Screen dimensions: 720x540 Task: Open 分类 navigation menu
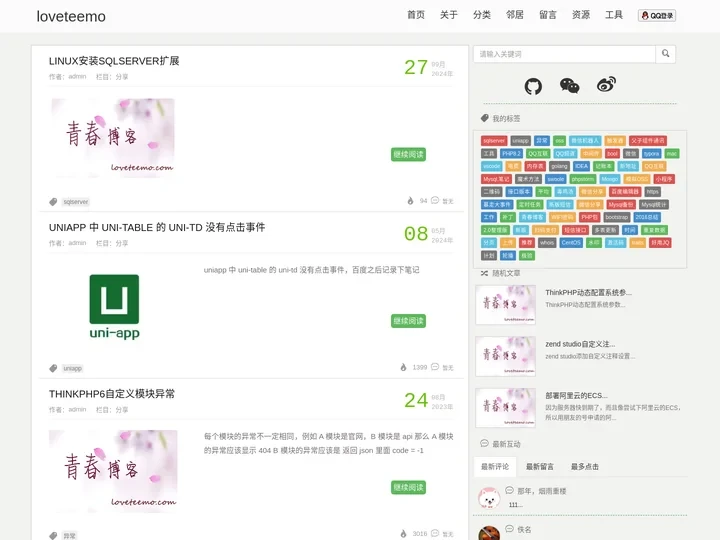pyautogui.click(x=482, y=15)
